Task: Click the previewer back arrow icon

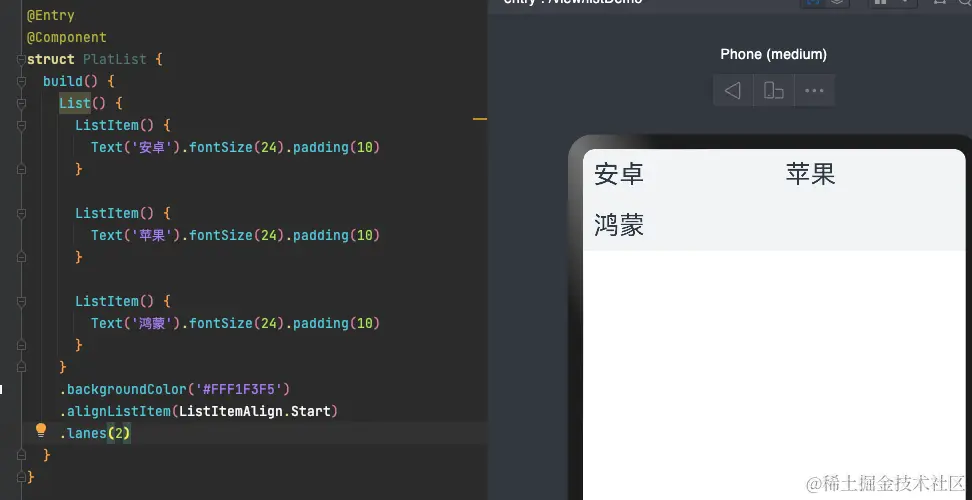Action: coord(733,90)
